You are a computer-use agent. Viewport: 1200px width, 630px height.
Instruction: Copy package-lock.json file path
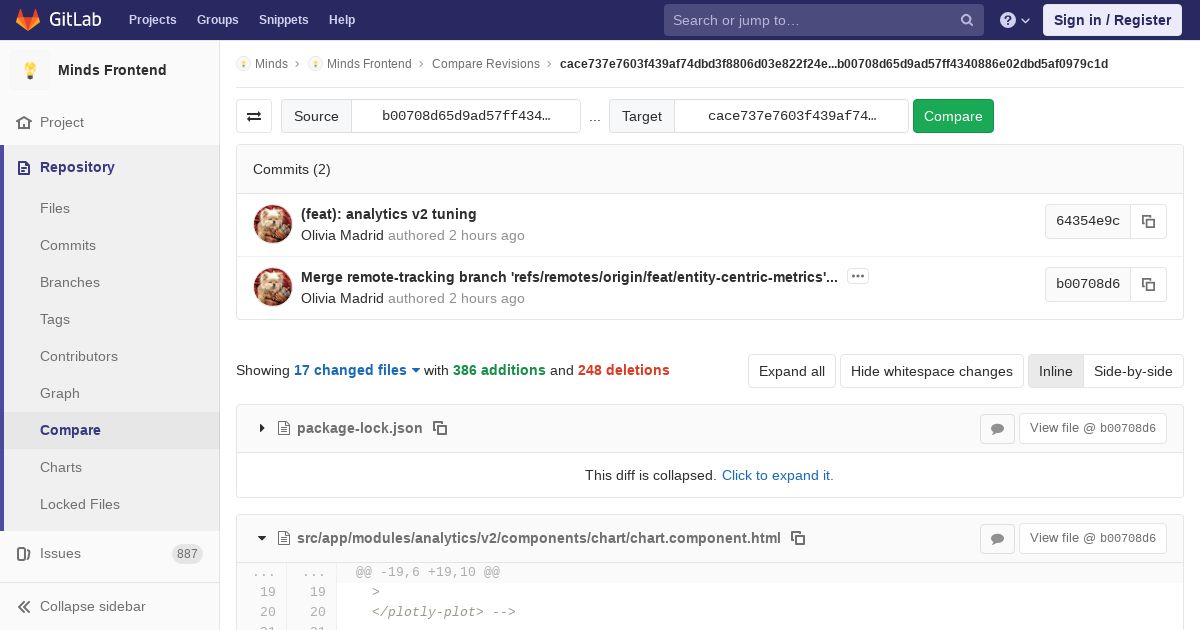[x=440, y=428]
